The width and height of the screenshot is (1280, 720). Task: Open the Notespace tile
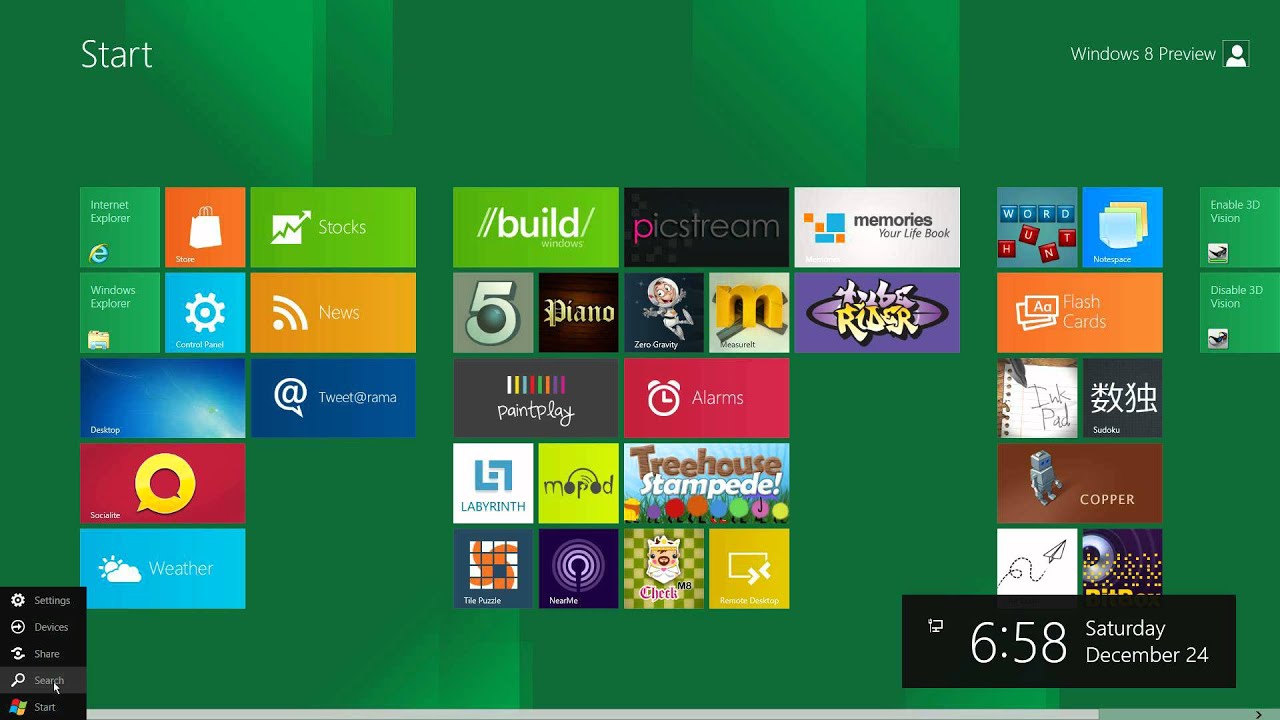1122,227
